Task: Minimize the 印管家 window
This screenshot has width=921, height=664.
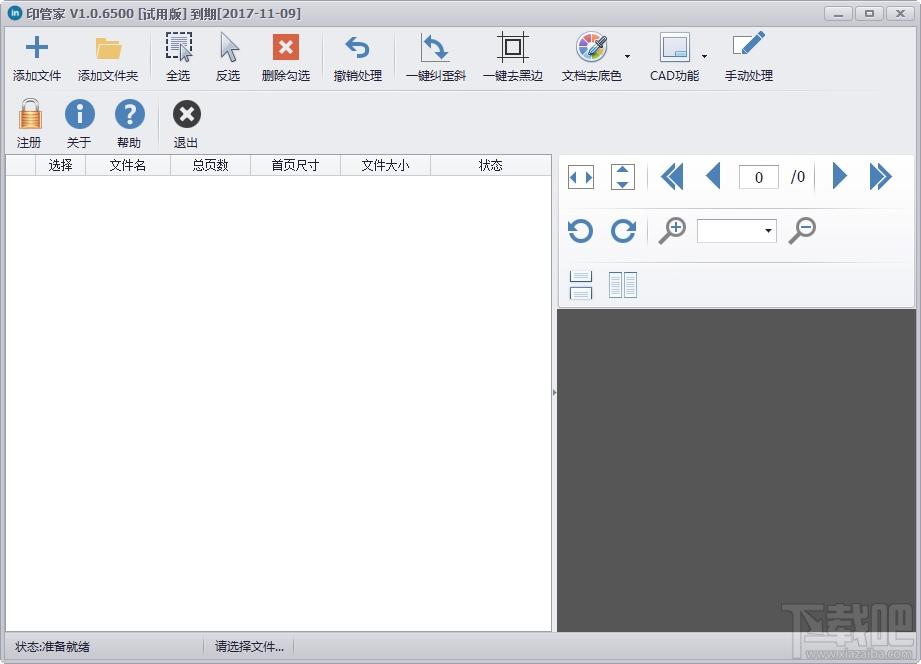Action: [x=838, y=13]
